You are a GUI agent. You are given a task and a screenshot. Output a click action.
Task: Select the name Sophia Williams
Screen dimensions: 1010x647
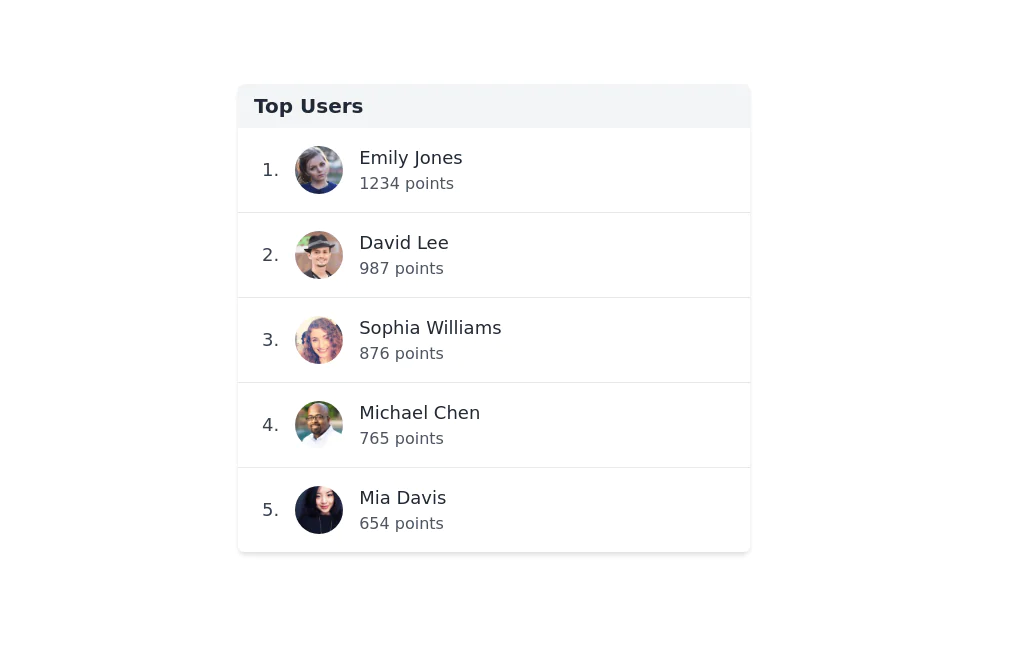click(x=430, y=328)
